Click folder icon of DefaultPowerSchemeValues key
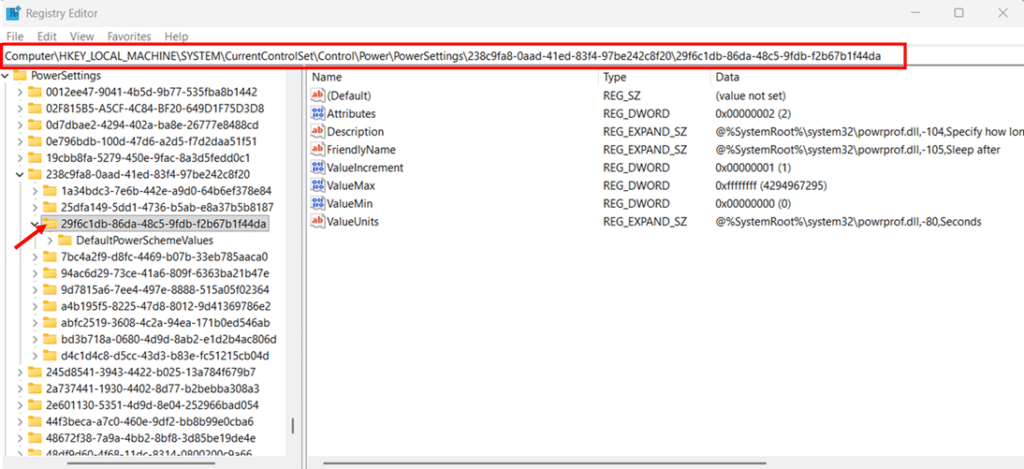 click(65, 240)
